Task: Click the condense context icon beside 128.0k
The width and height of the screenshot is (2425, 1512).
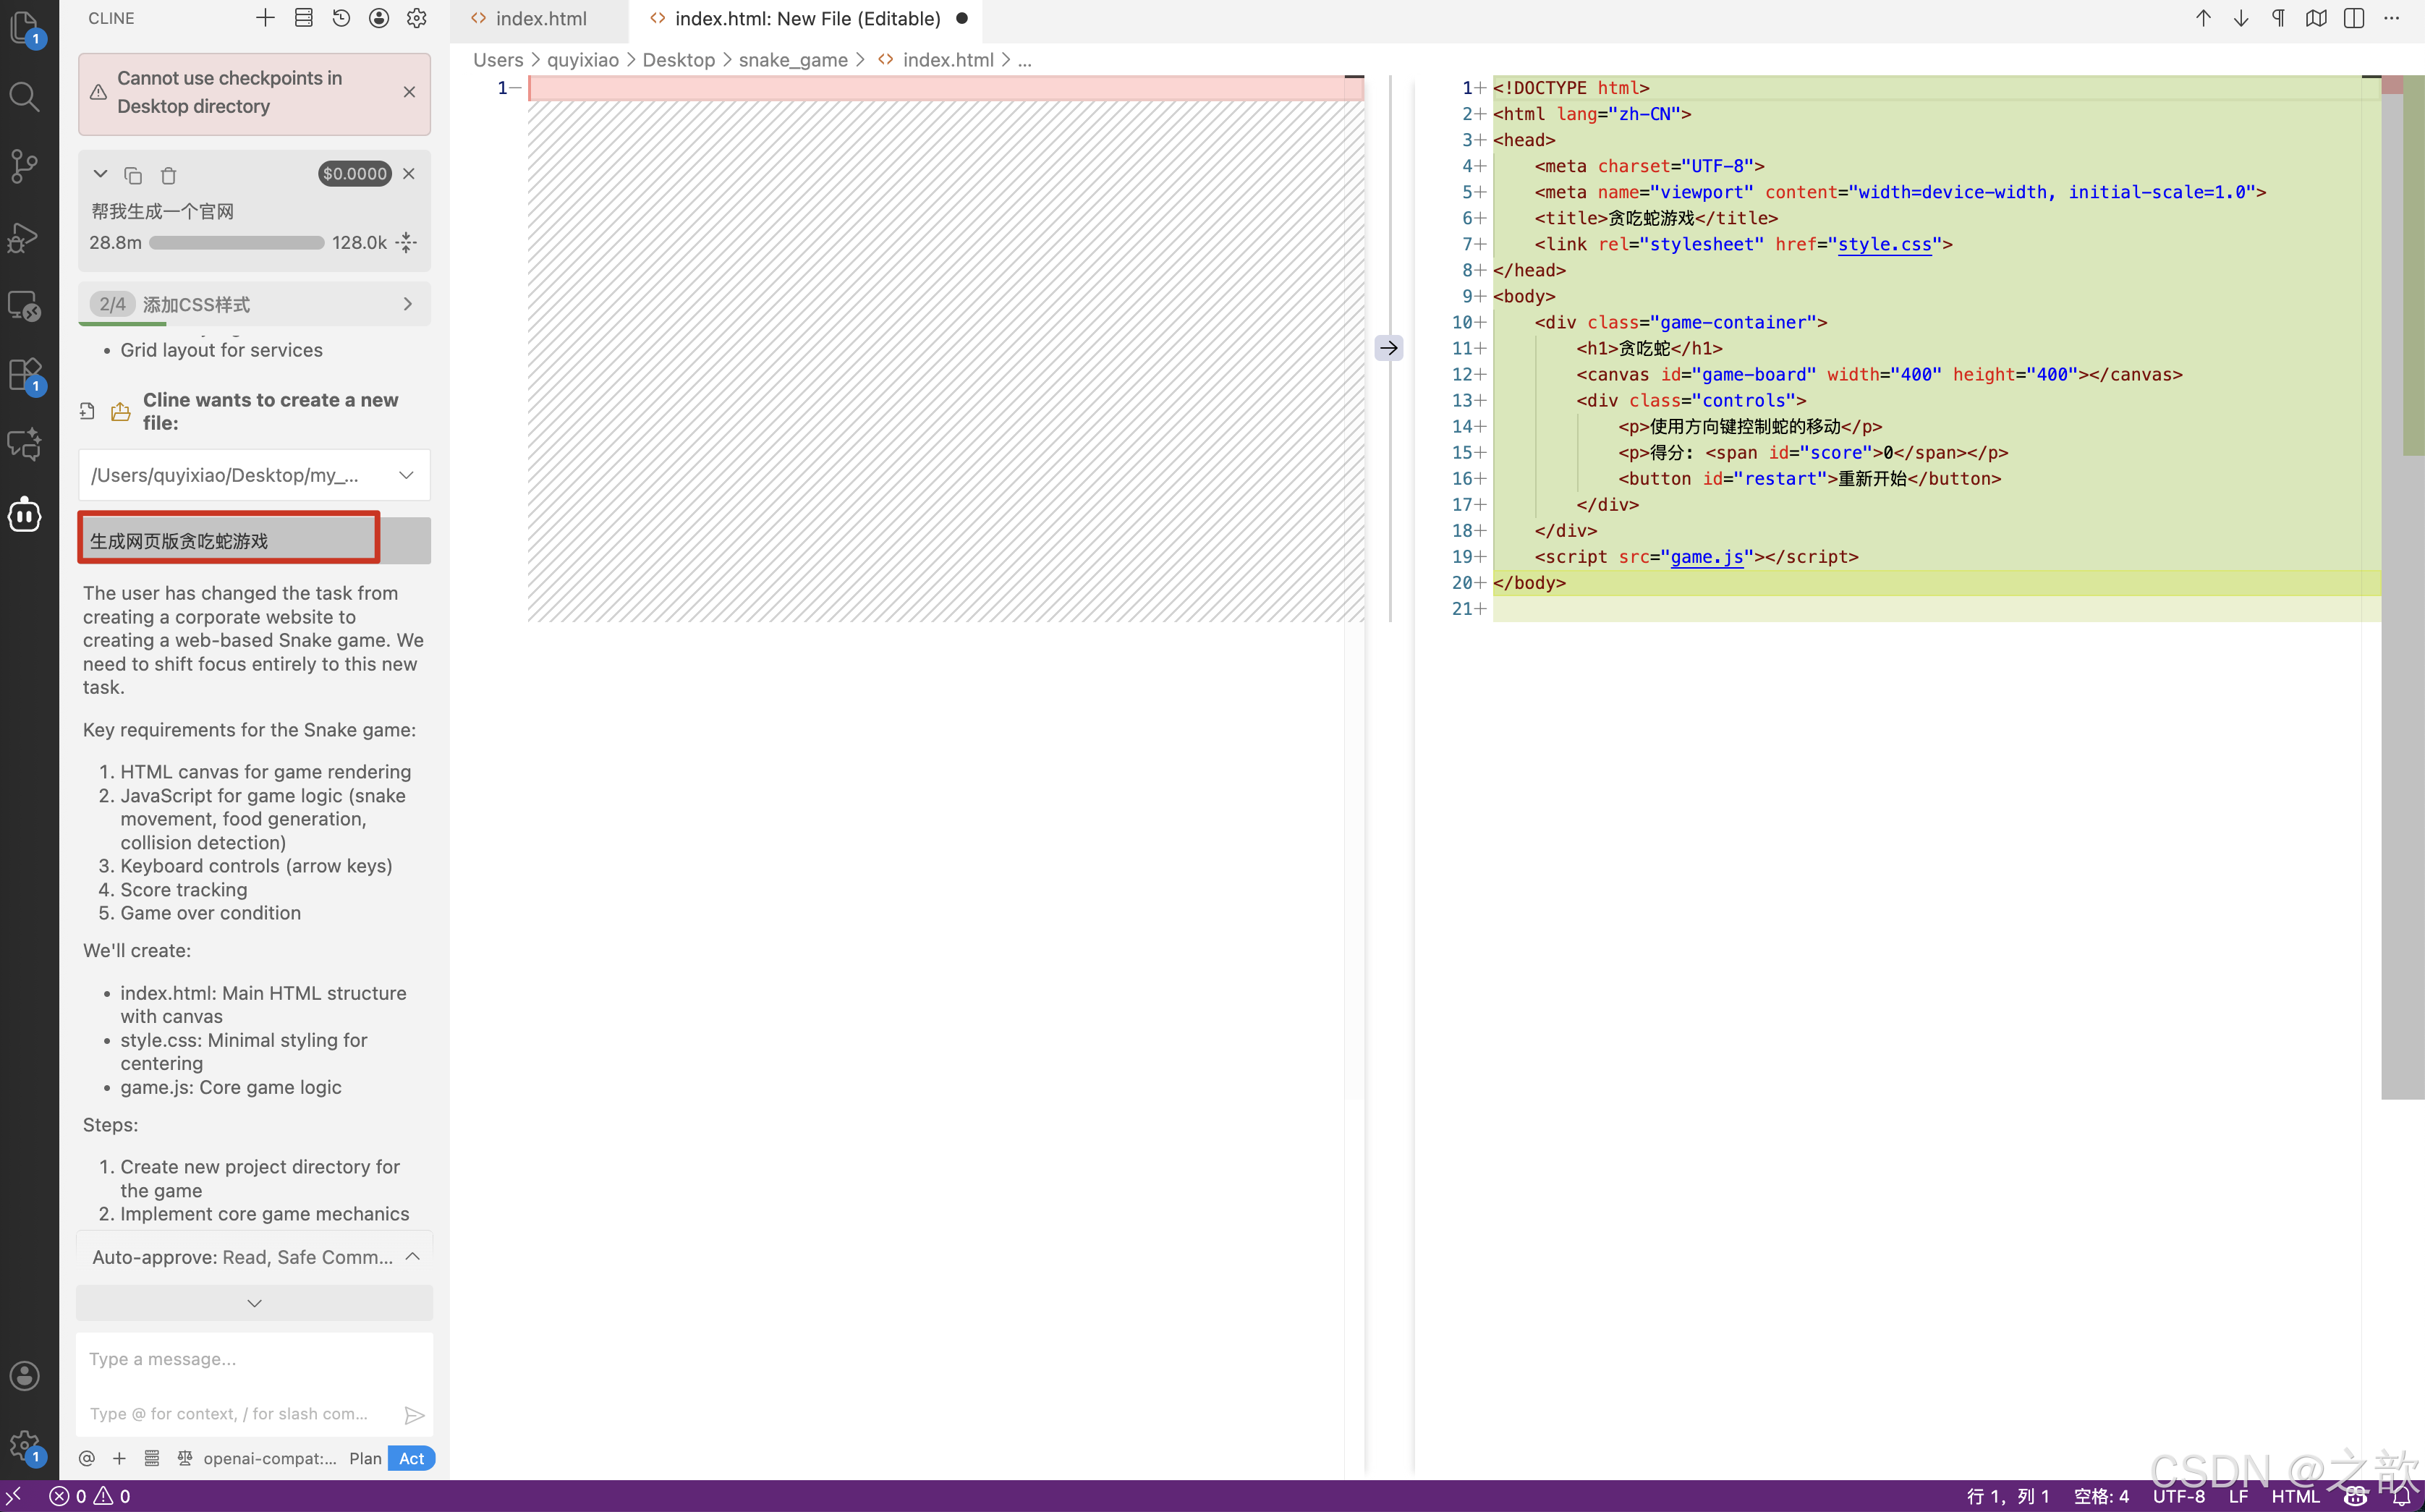Action: point(406,242)
